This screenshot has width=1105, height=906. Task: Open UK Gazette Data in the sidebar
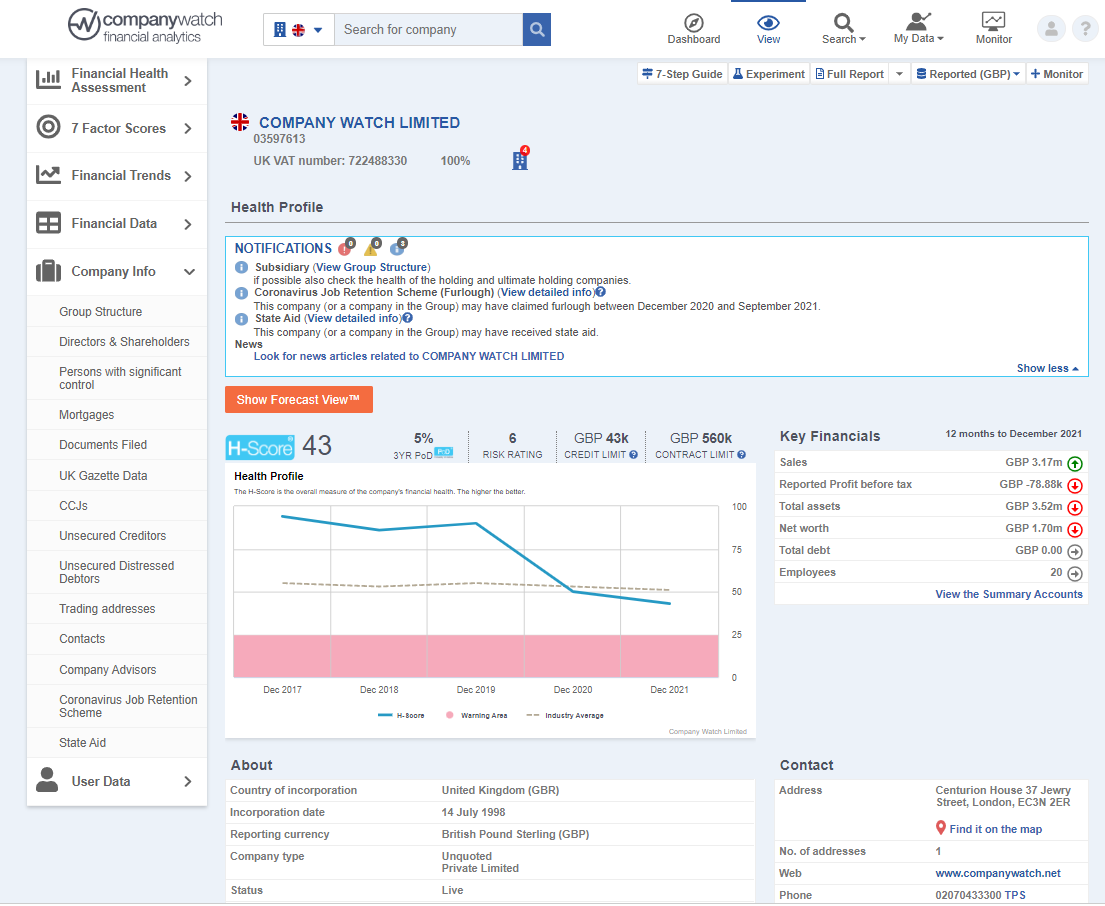click(x=104, y=476)
